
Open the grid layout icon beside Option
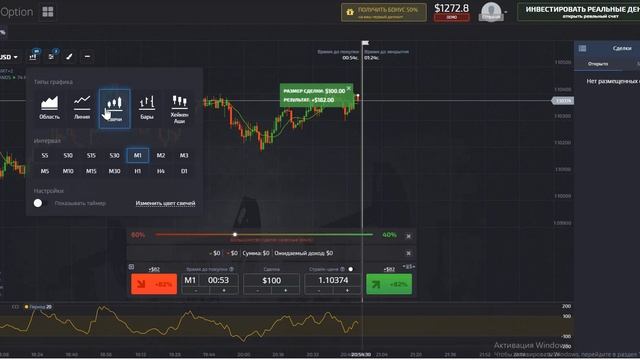tap(48, 12)
